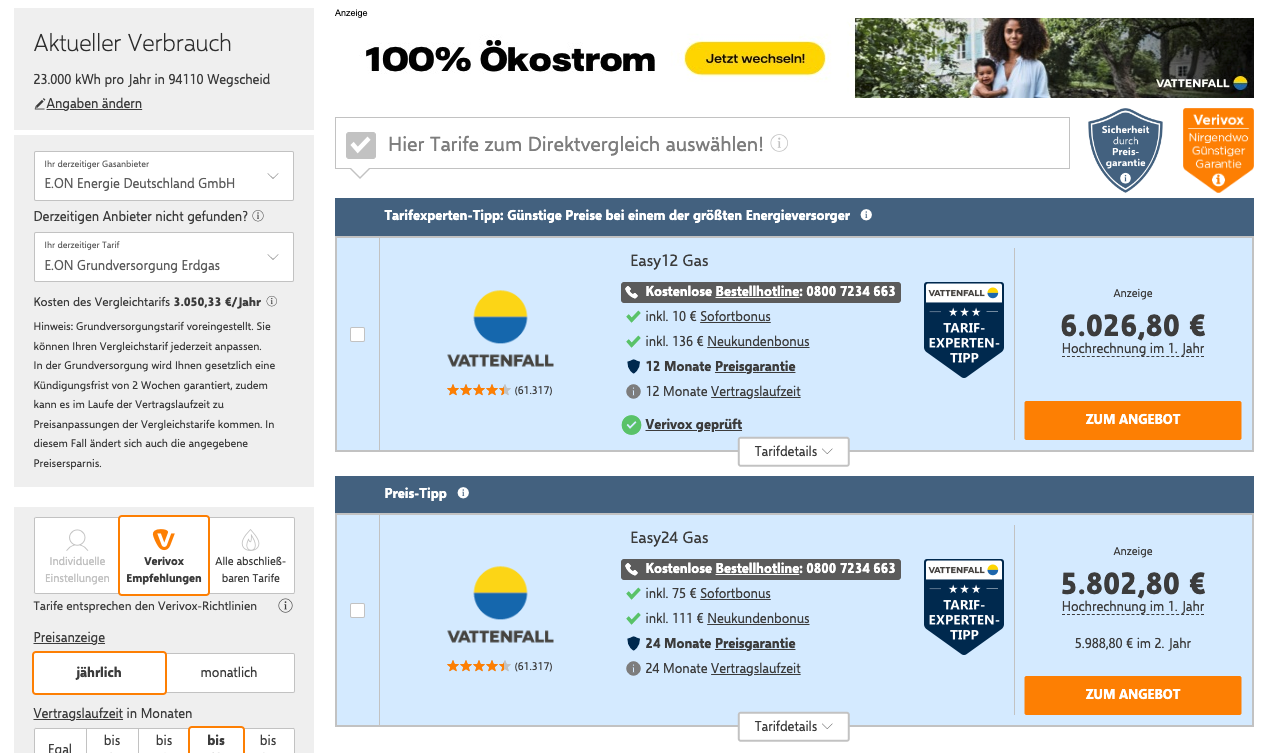Click info icon next to Verivox-Richtlinien text
Image resolution: width=1269 pixels, height=753 pixels.
[x=285, y=606]
